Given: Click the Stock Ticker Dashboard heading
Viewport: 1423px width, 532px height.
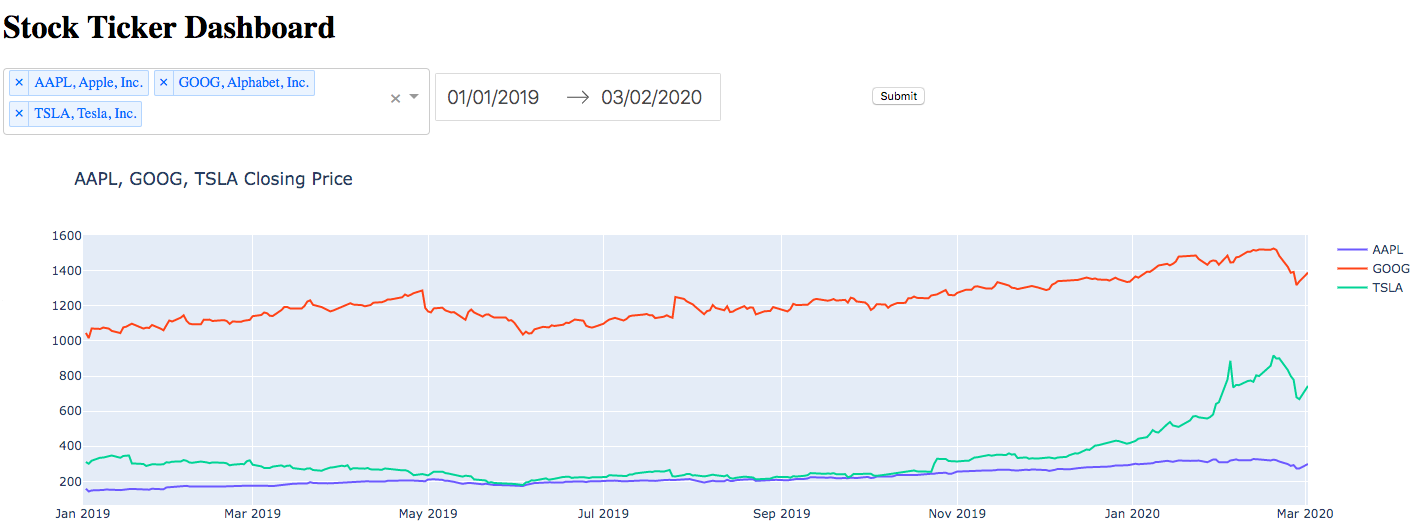Looking at the screenshot, I should pyautogui.click(x=169, y=27).
